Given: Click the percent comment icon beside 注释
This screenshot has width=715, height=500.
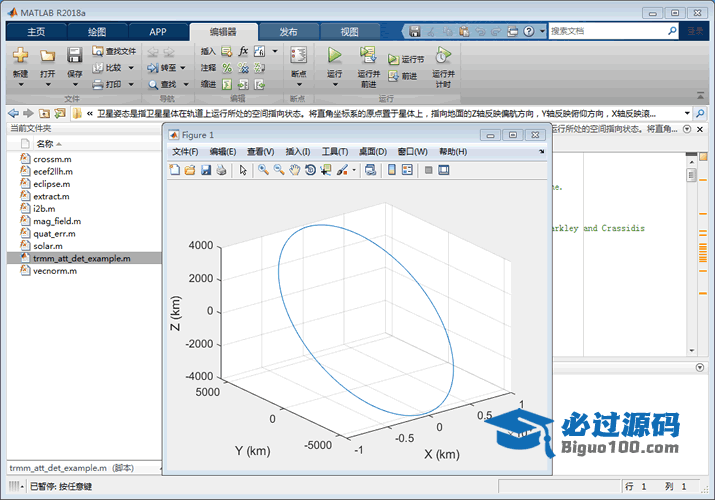Looking at the screenshot, I should [x=227, y=68].
